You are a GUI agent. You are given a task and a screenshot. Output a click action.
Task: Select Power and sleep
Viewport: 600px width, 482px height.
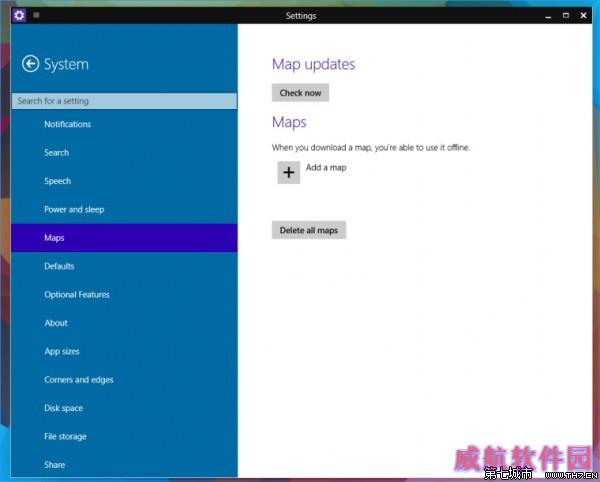point(124,209)
